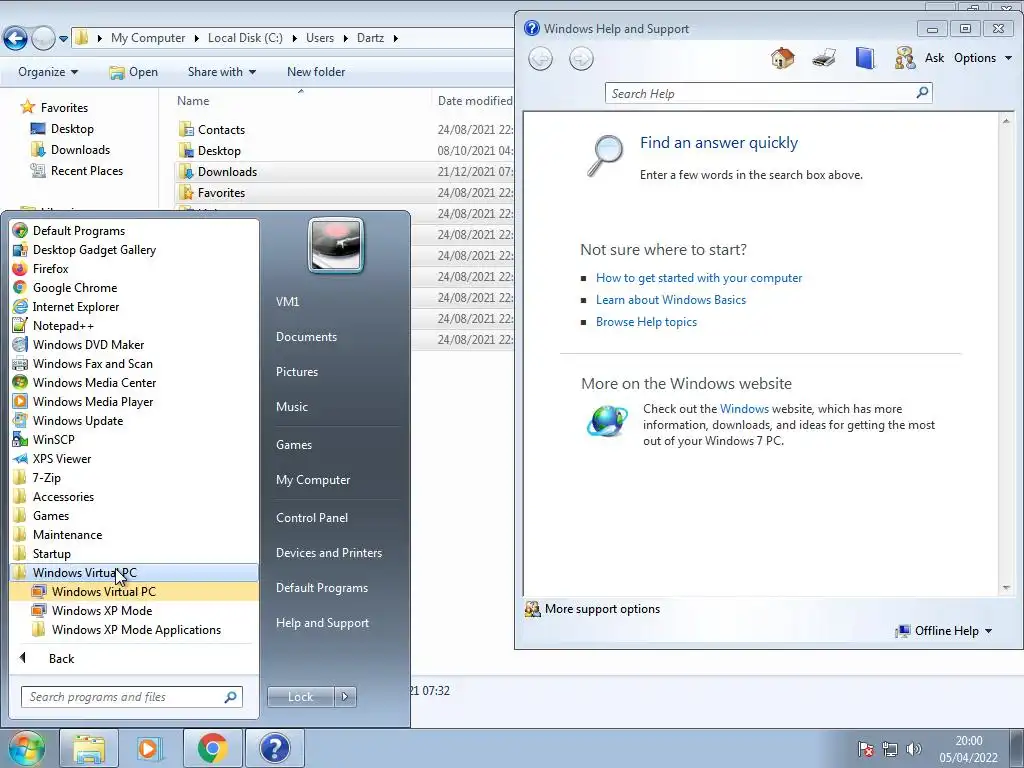Click the Action Center flag in tray
Viewport: 1024px width, 768px height.
pyautogui.click(x=865, y=749)
